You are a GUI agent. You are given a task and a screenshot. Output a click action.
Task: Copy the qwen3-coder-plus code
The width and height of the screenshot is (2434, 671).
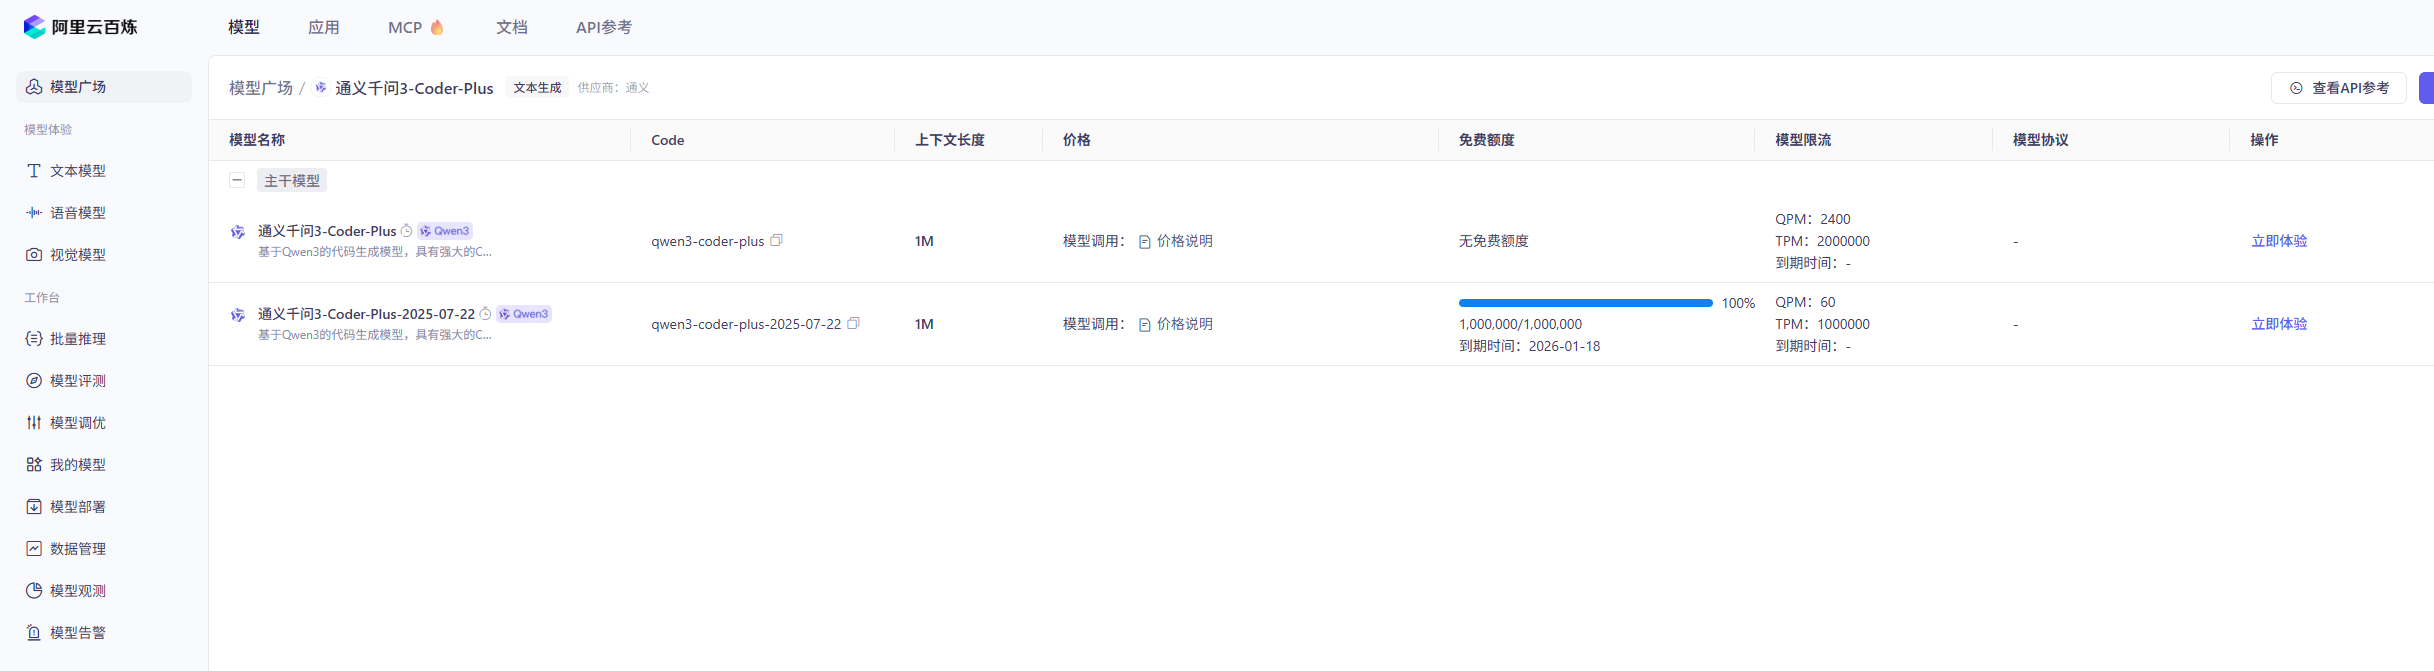point(776,240)
